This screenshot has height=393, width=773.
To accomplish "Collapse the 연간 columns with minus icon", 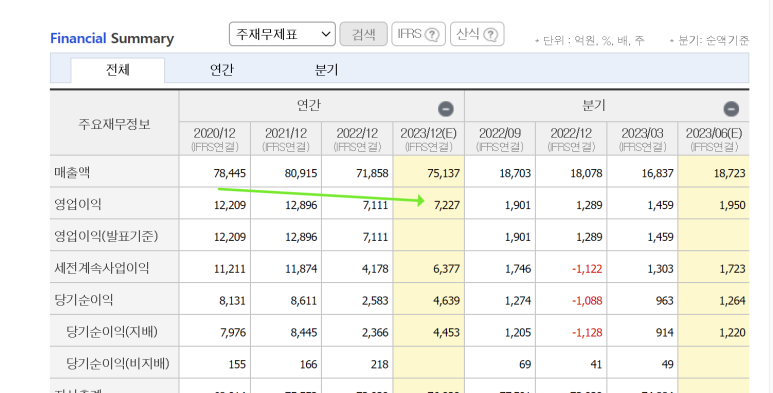I will tap(446, 108).
